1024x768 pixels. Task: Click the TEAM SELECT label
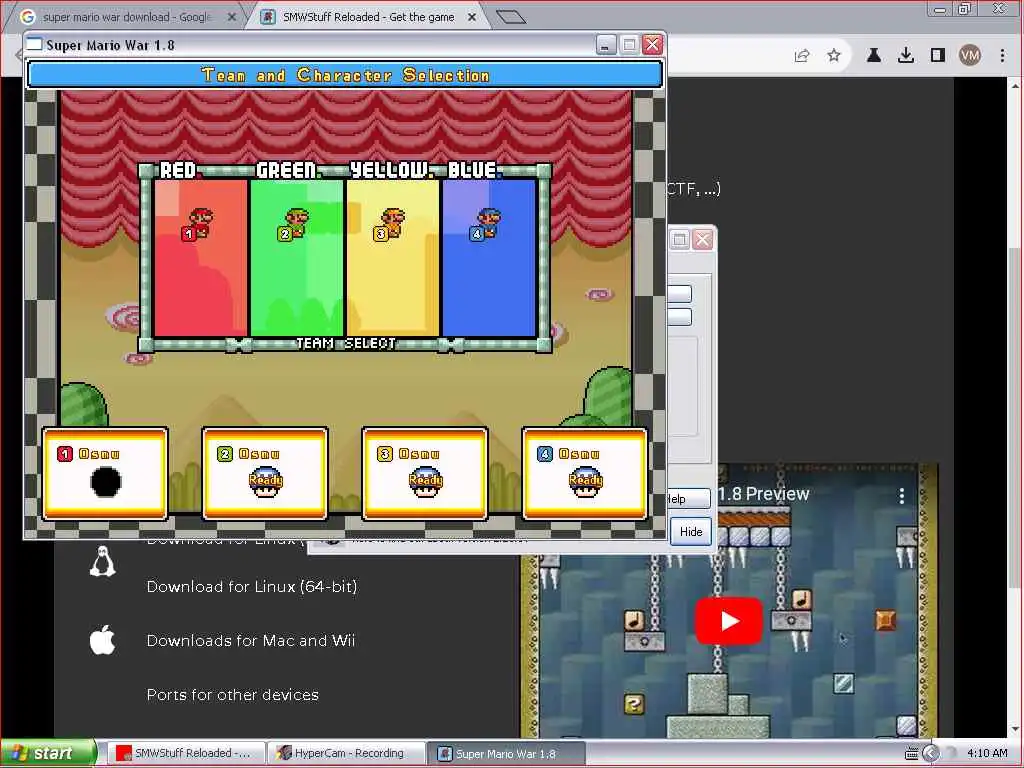pyautogui.click(x=346, y=344)
